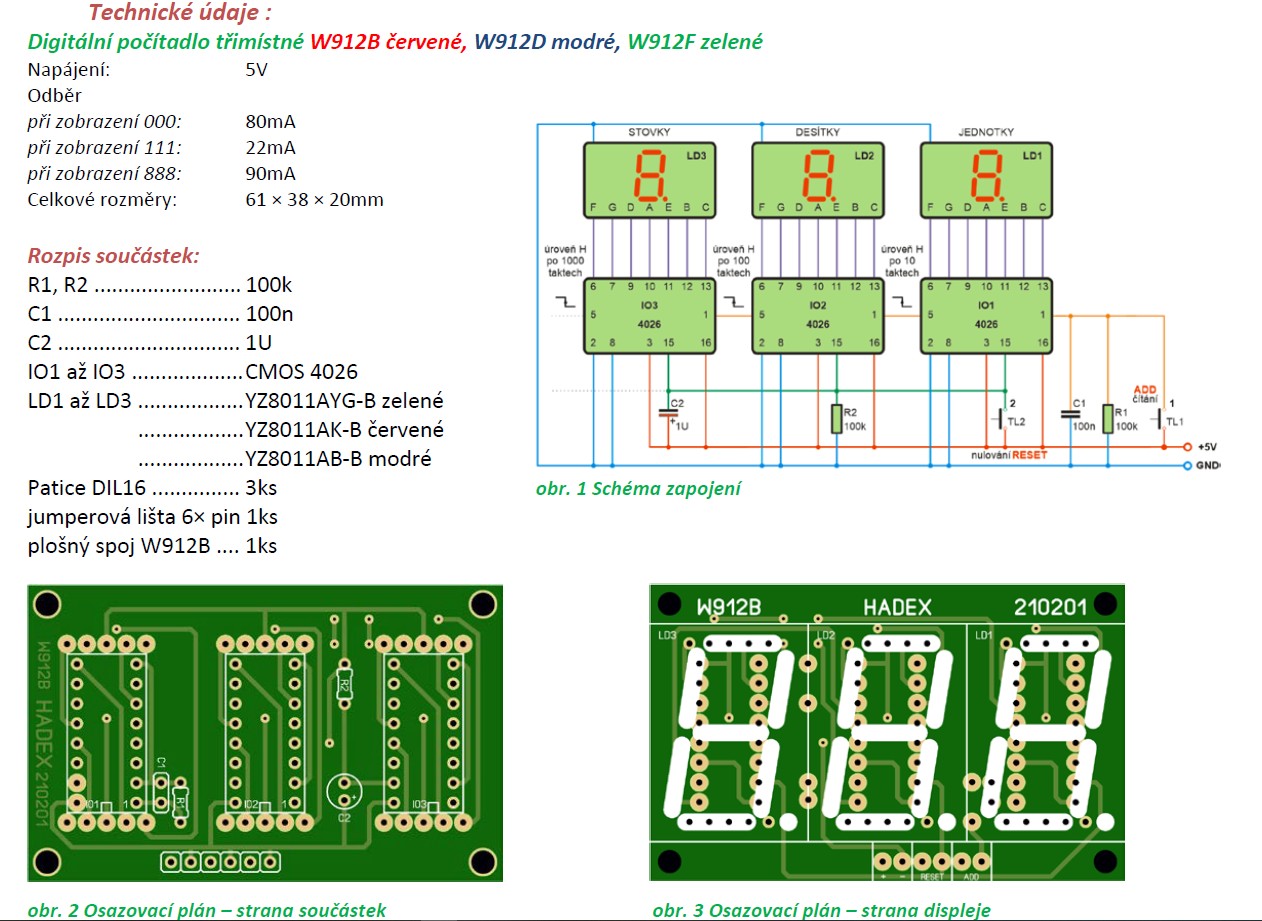Click the +5V supply terminal
Image resolution: width=1262 pixels, height=921 pixels.
(x=1187, y=447)
